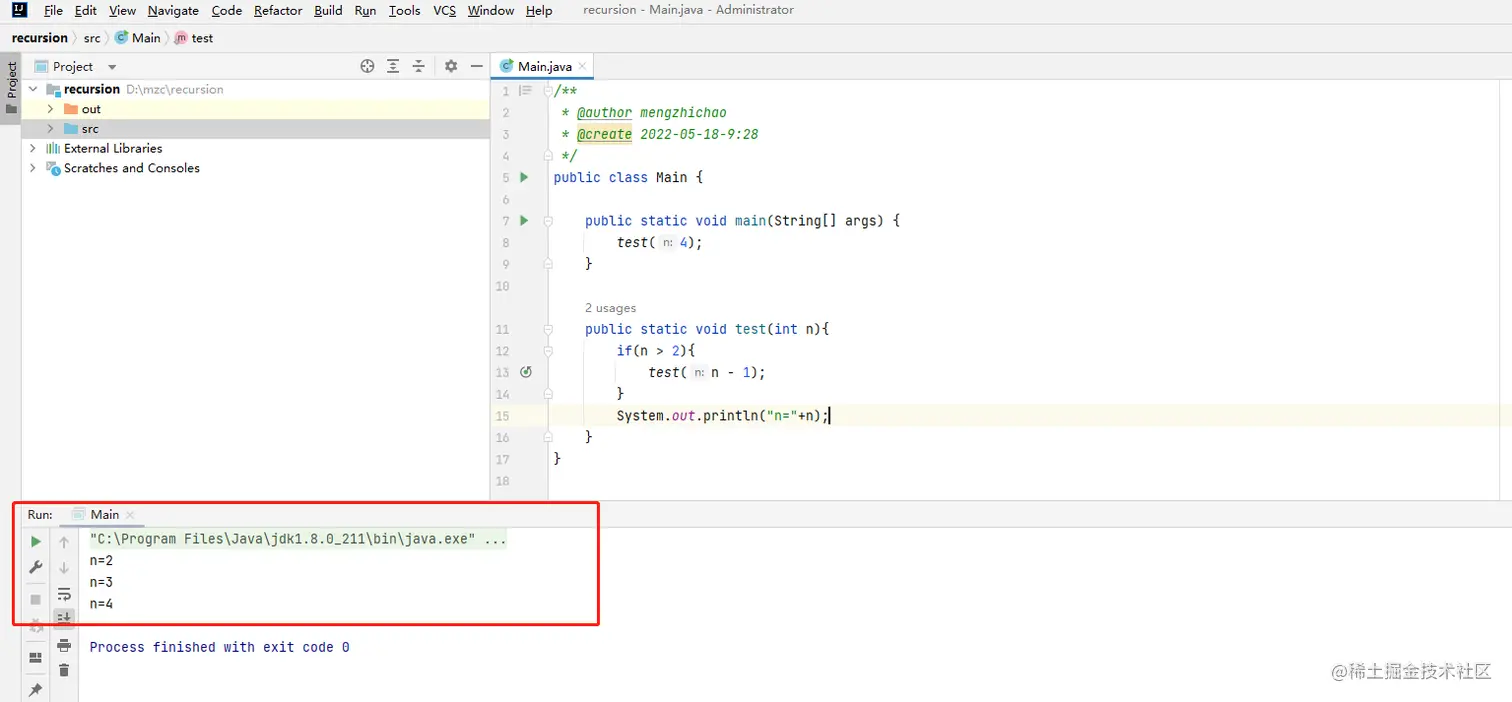
Task: Fold the test method at line 11
Action: 548,329
